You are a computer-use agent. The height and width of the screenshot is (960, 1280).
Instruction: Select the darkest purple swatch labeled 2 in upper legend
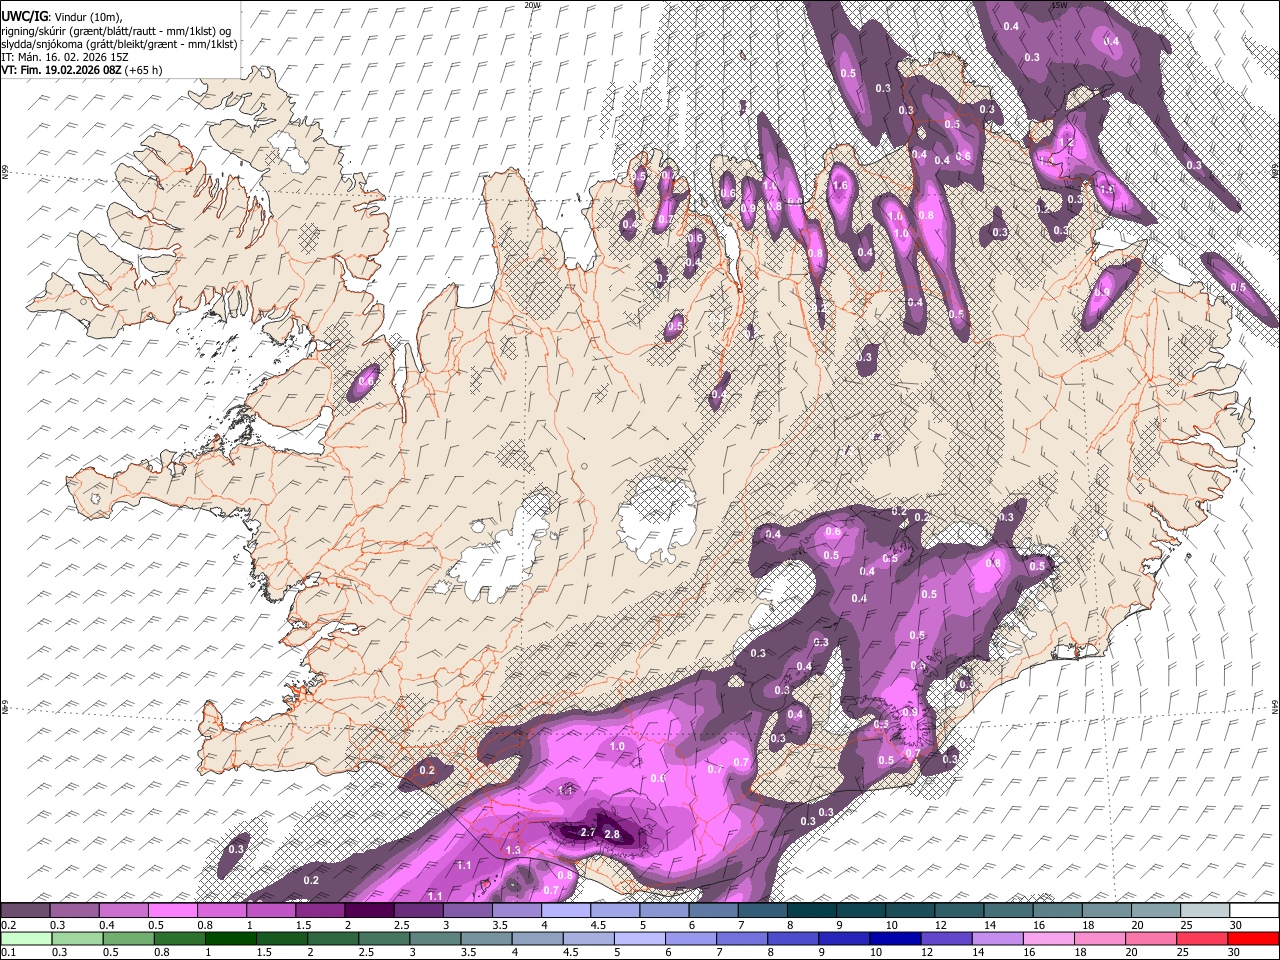pos(369,909)
